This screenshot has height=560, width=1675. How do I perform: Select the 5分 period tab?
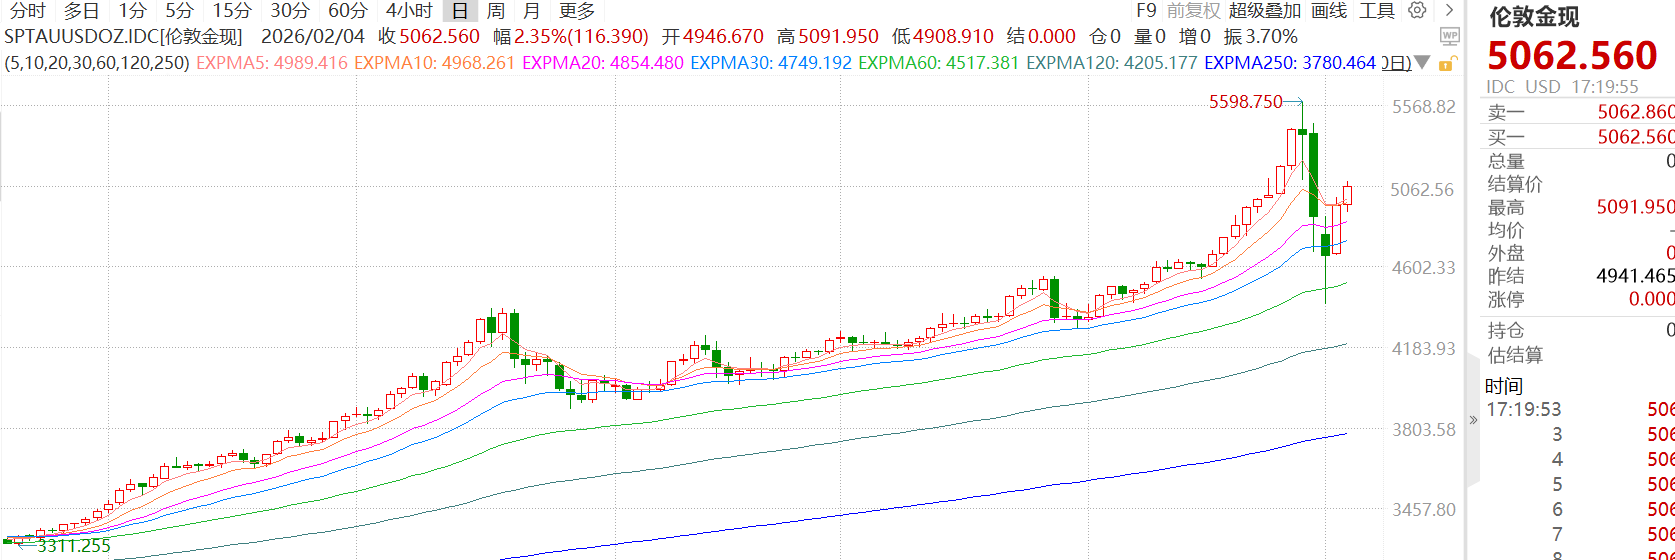click(x=180, y=11)
